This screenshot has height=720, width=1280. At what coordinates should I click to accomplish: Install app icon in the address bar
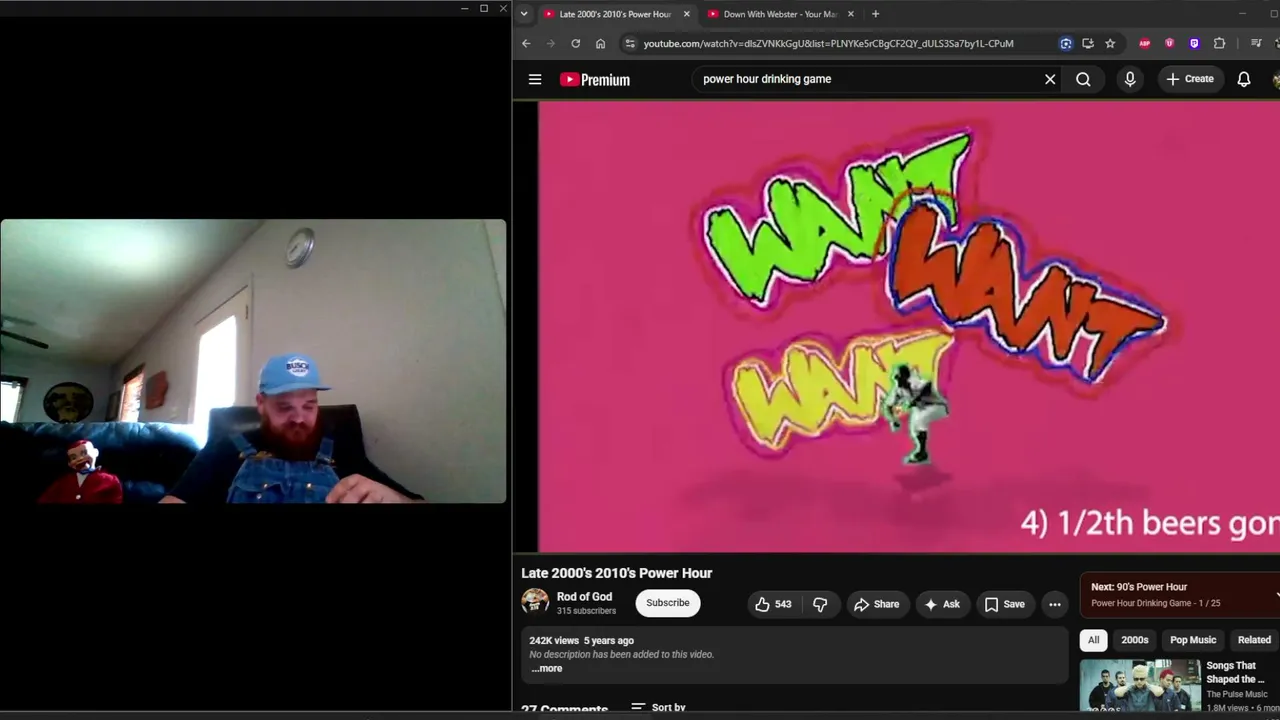tap(1088, 43)
